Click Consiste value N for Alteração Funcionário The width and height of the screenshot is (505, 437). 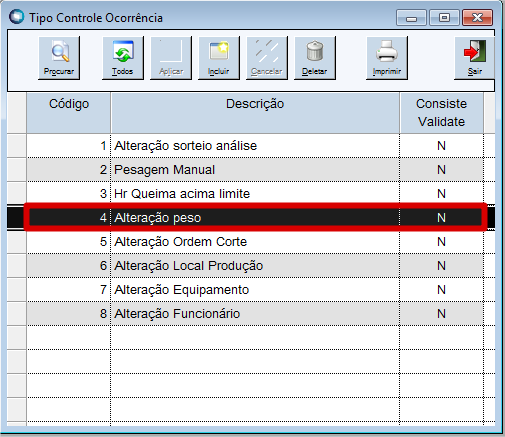pyautogui.click(x=441, y=314)
